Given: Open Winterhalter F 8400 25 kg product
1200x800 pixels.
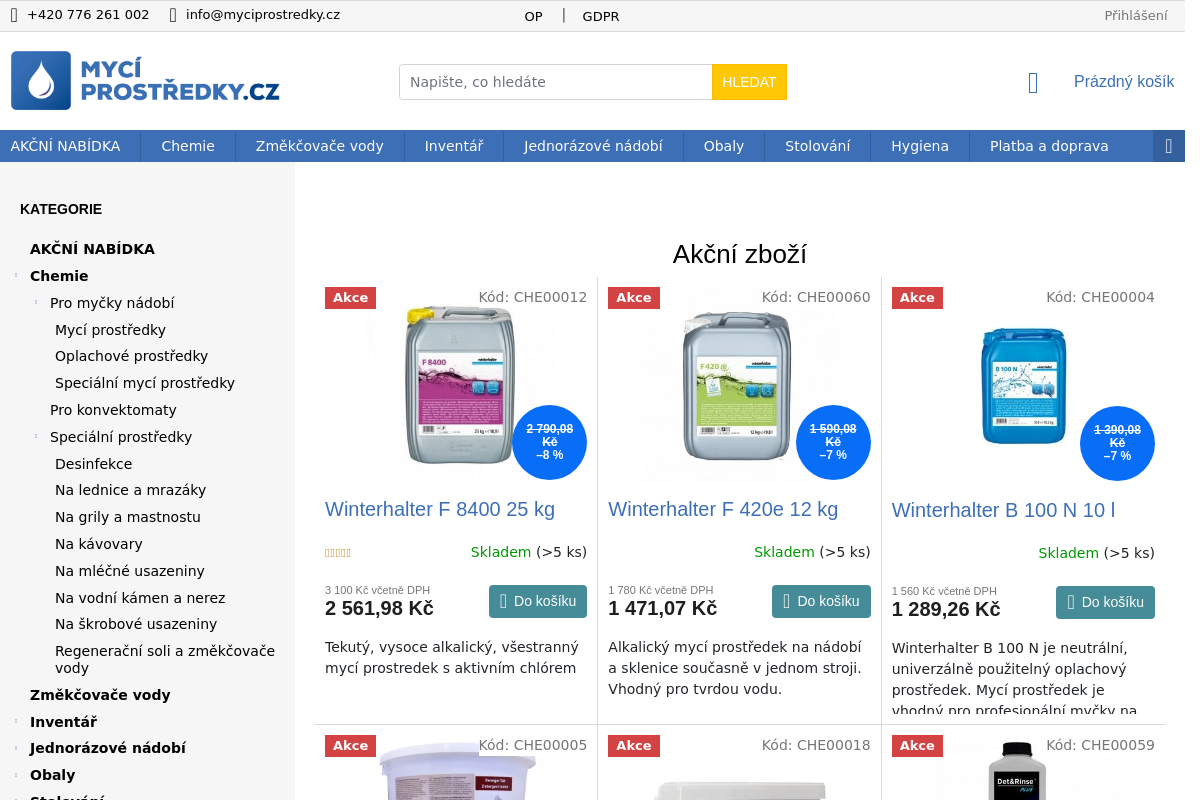Looking at the screenshot, I should click(440, 509).
